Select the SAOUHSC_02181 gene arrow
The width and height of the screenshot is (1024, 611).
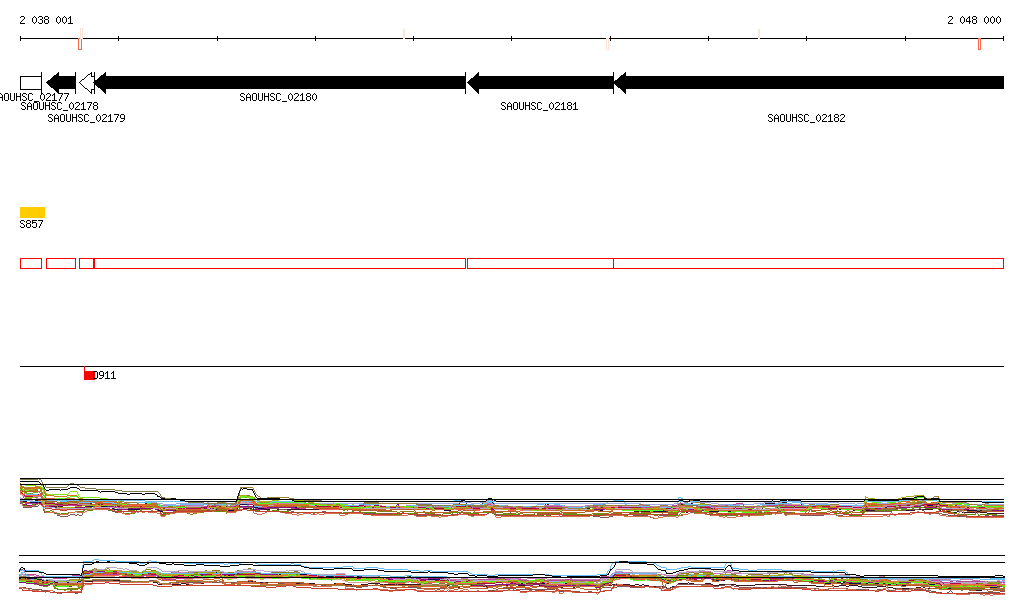pos(541,83)
